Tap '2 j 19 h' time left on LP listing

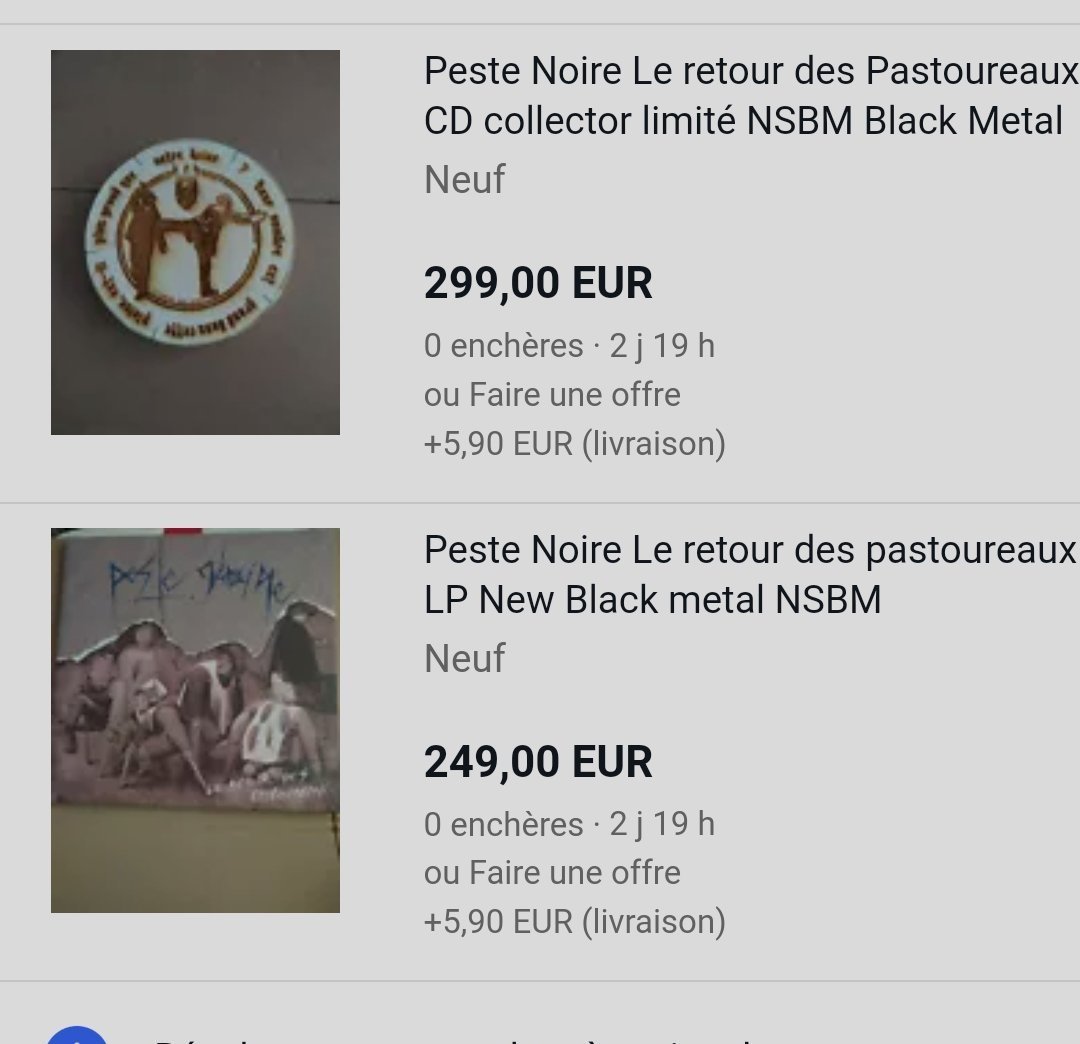point(662,824)
